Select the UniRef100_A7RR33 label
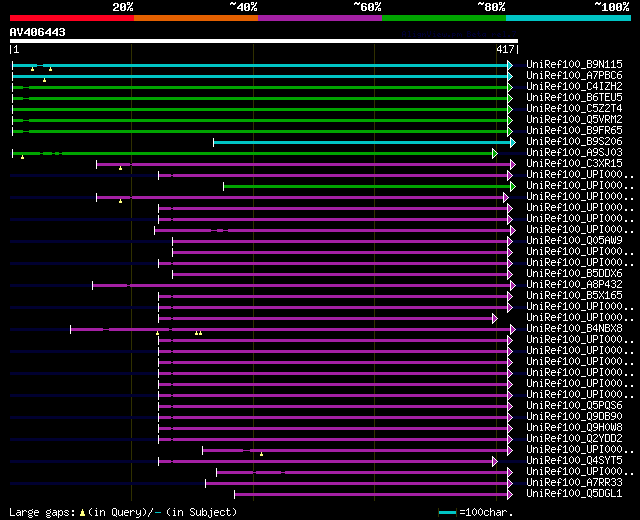640x520 pixels. 574,483
